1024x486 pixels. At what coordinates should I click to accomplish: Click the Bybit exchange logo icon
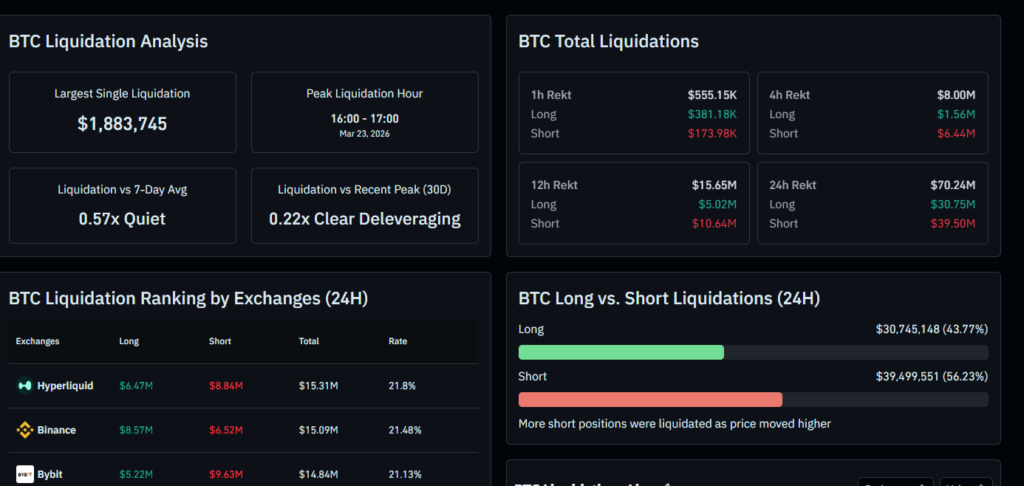25,474
